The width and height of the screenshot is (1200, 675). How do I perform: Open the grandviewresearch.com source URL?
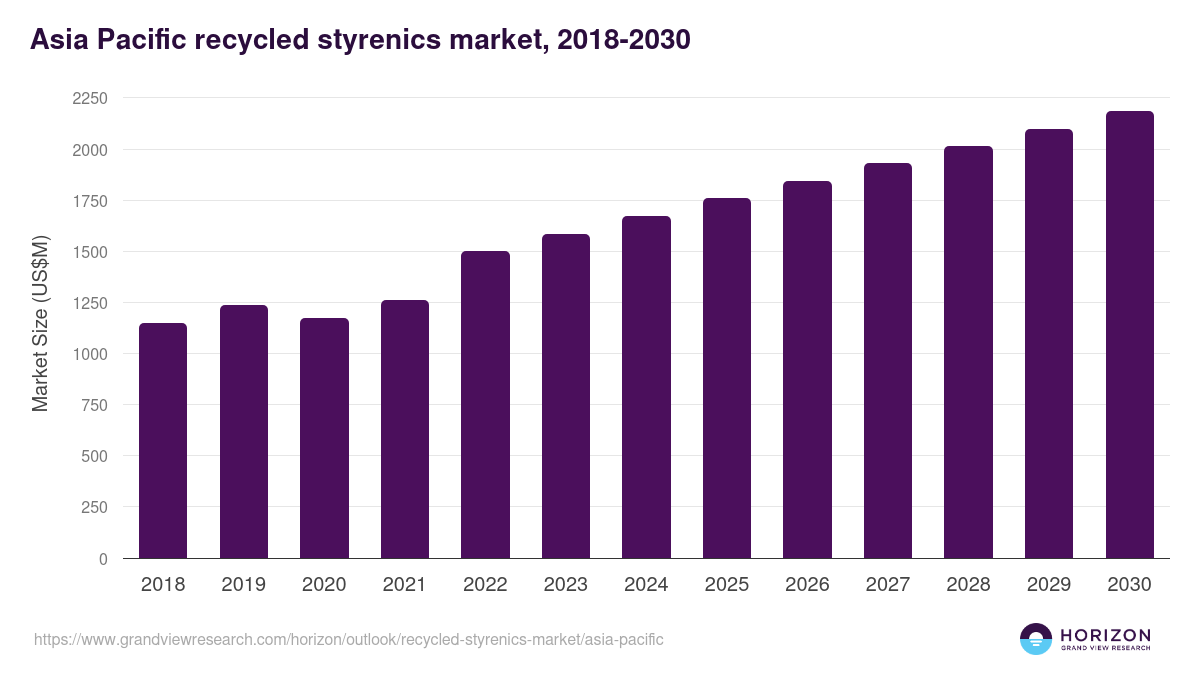[349, 639]
